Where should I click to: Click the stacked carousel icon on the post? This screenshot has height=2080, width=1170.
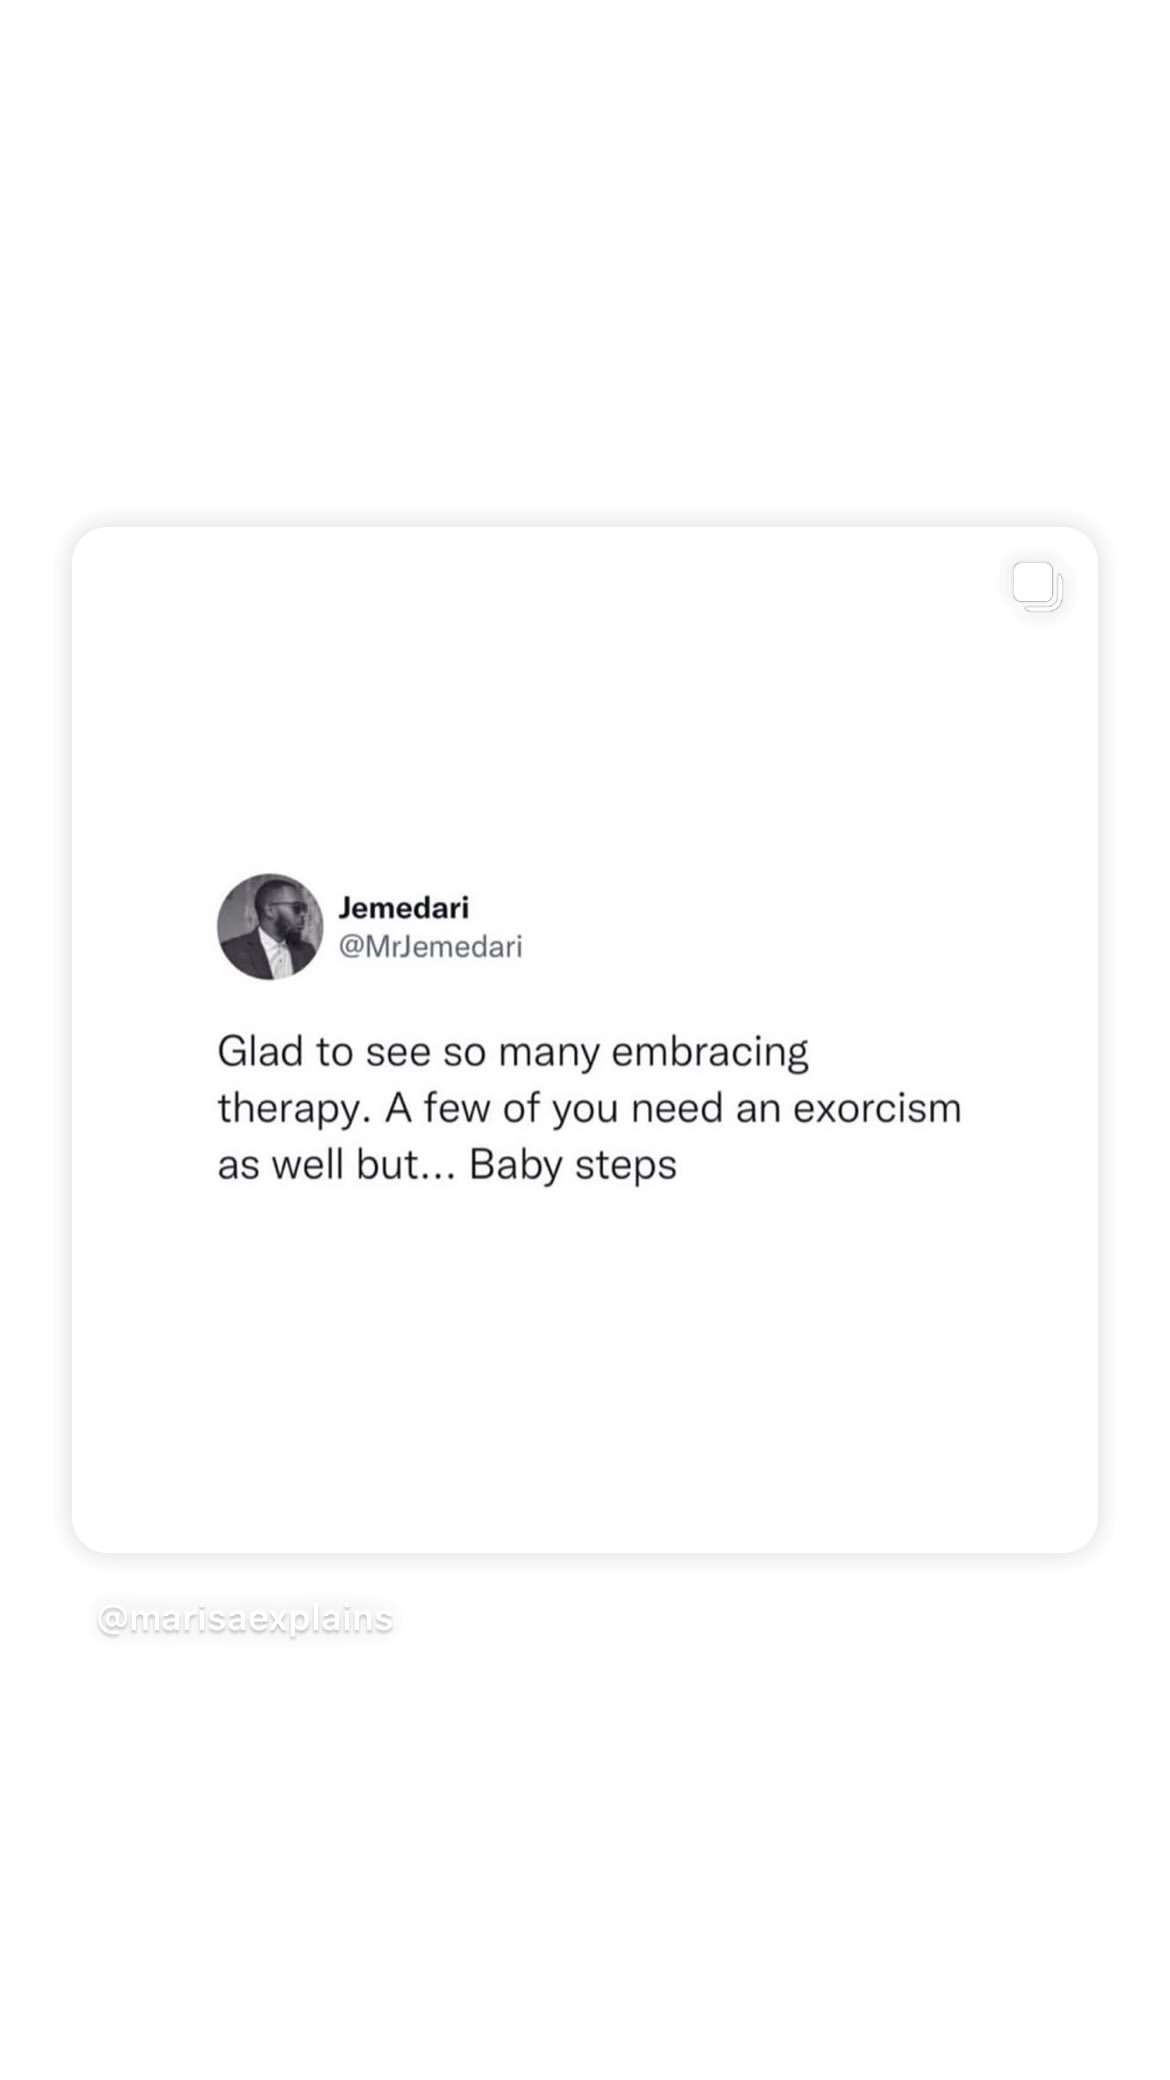pos(1037,587)
